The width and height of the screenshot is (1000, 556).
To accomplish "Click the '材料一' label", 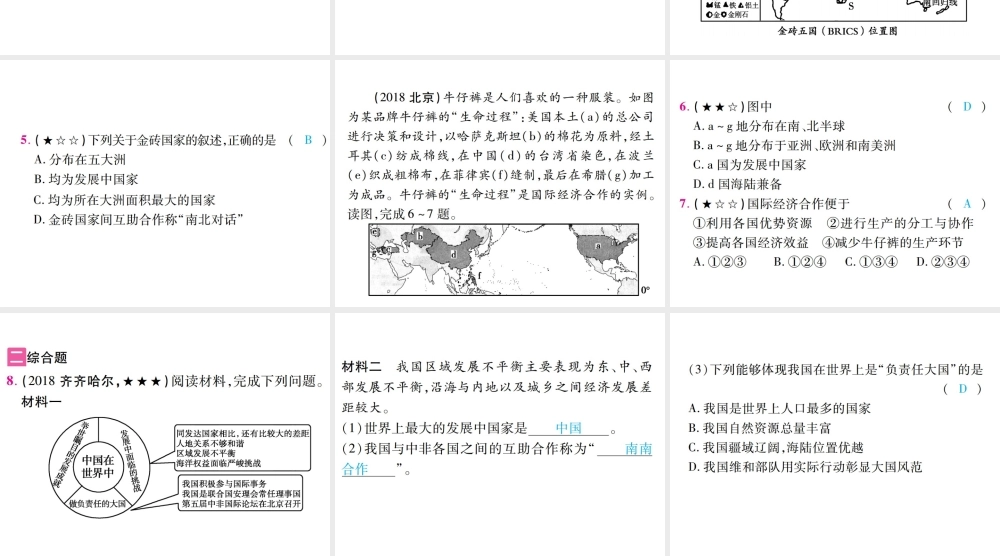I will tap(41, 402).
